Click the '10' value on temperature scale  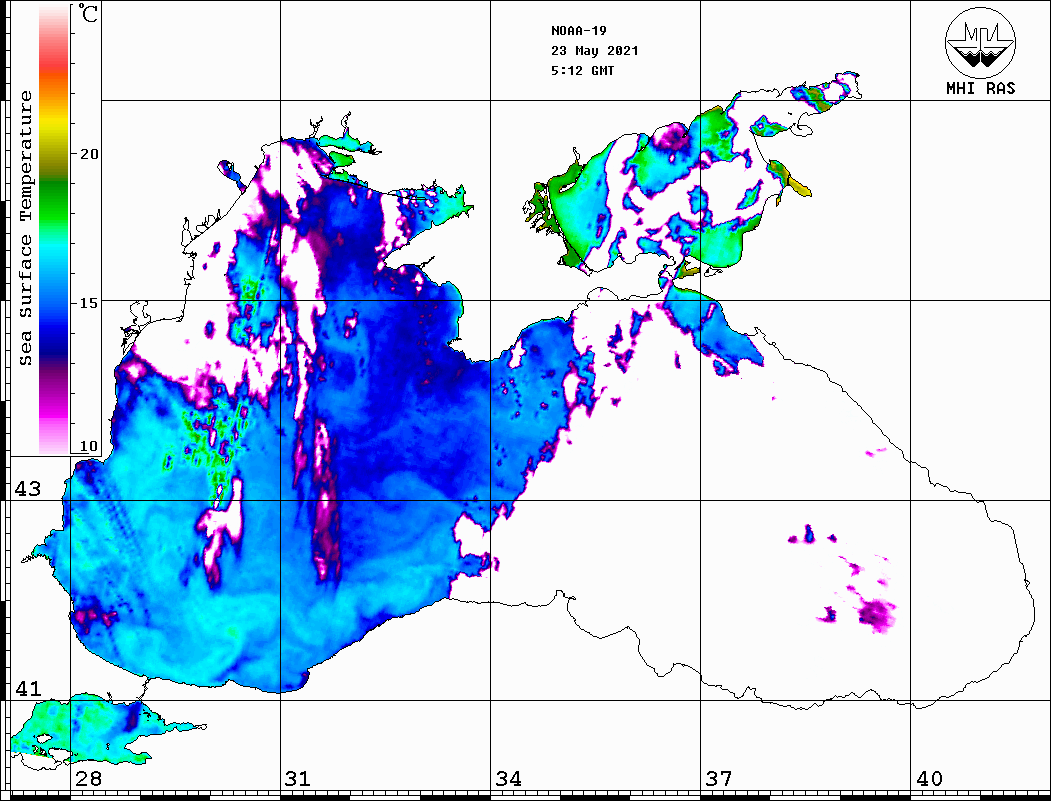click(x=88, y=446)
